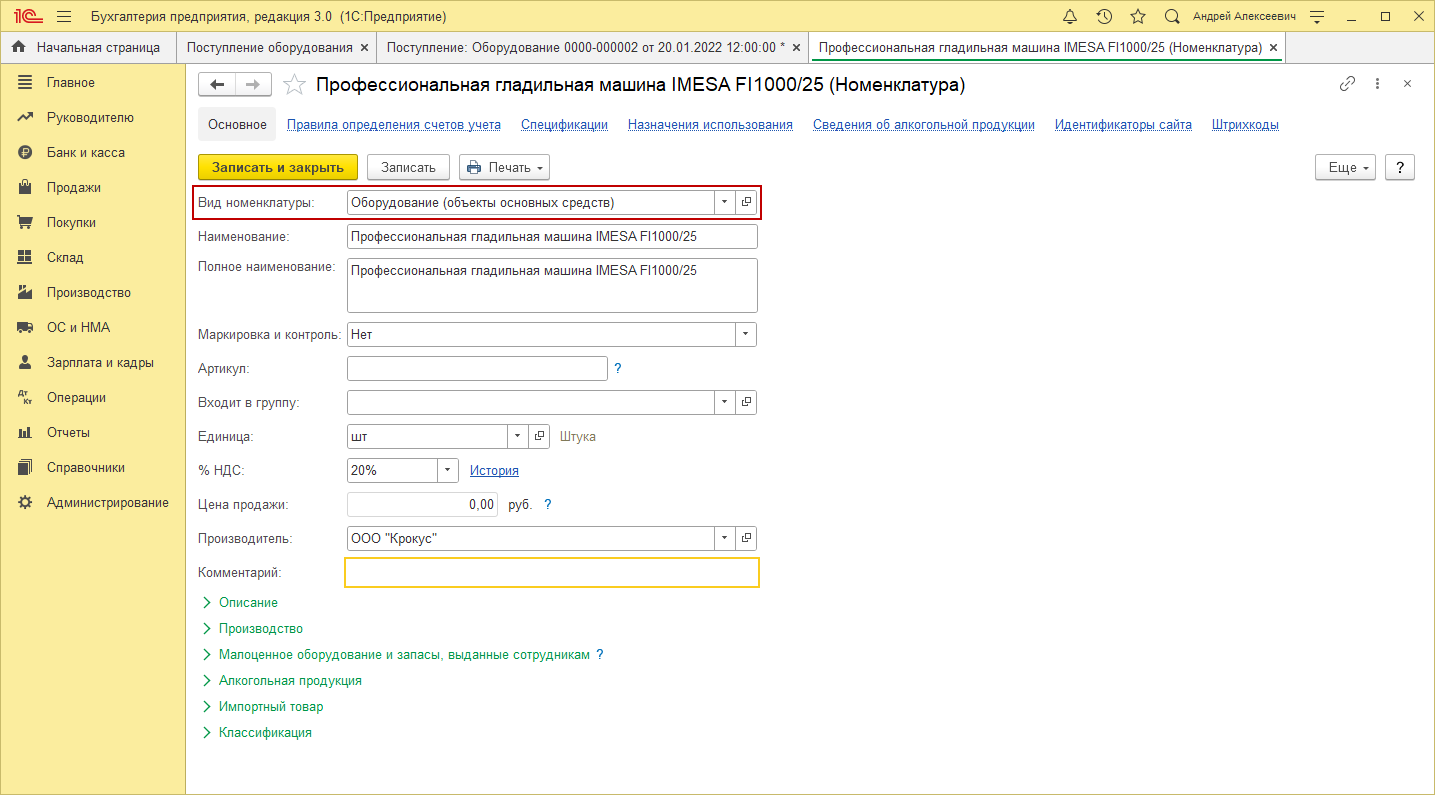Open Спецификации link
The width and height of the screenshot is (1435, 795).
[564, 125]
